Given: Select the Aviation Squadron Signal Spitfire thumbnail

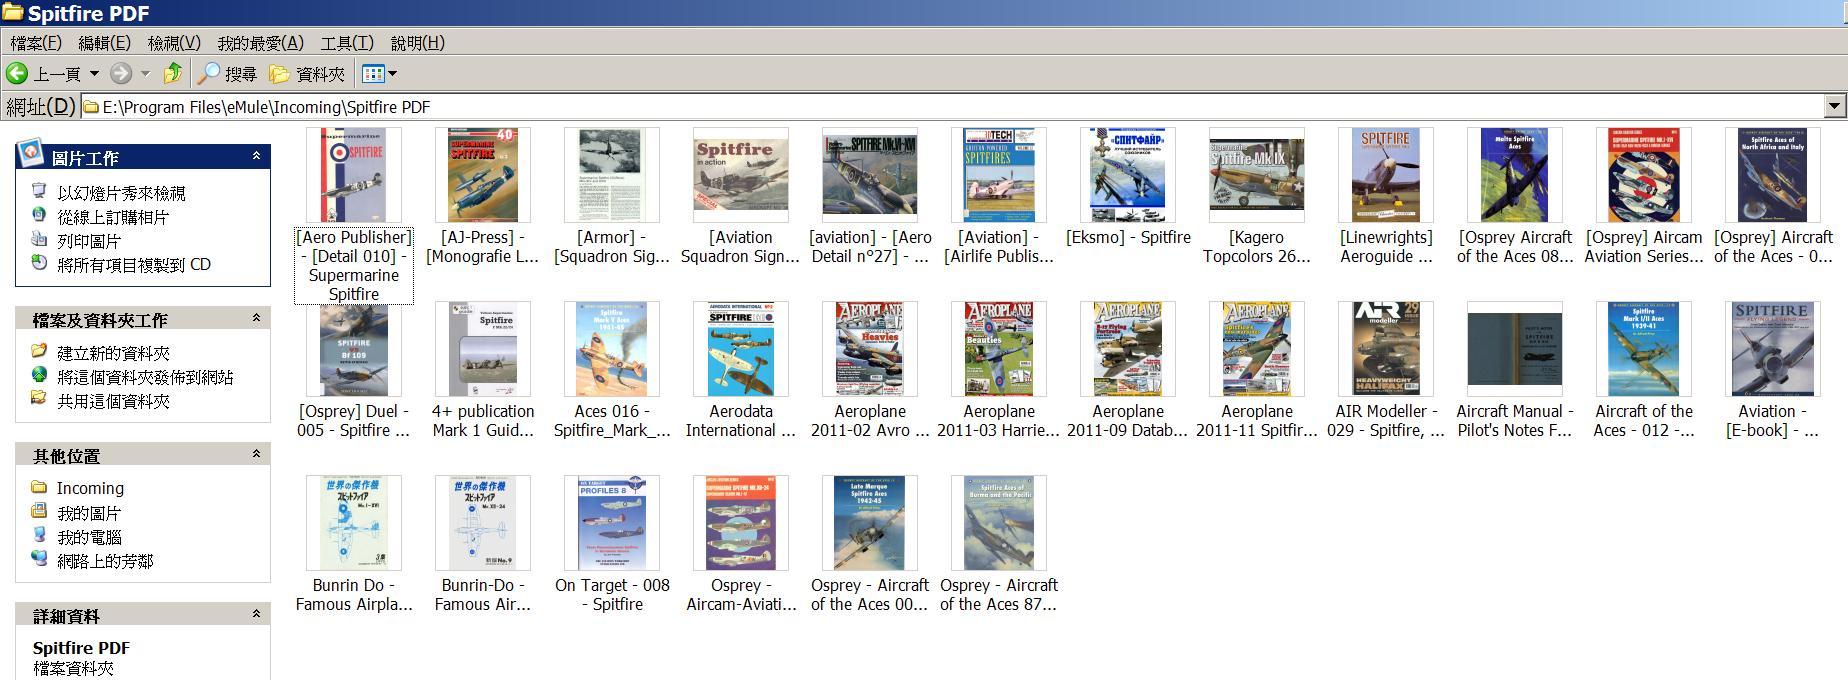Looking at the screenshot, I should pos(741,175).
